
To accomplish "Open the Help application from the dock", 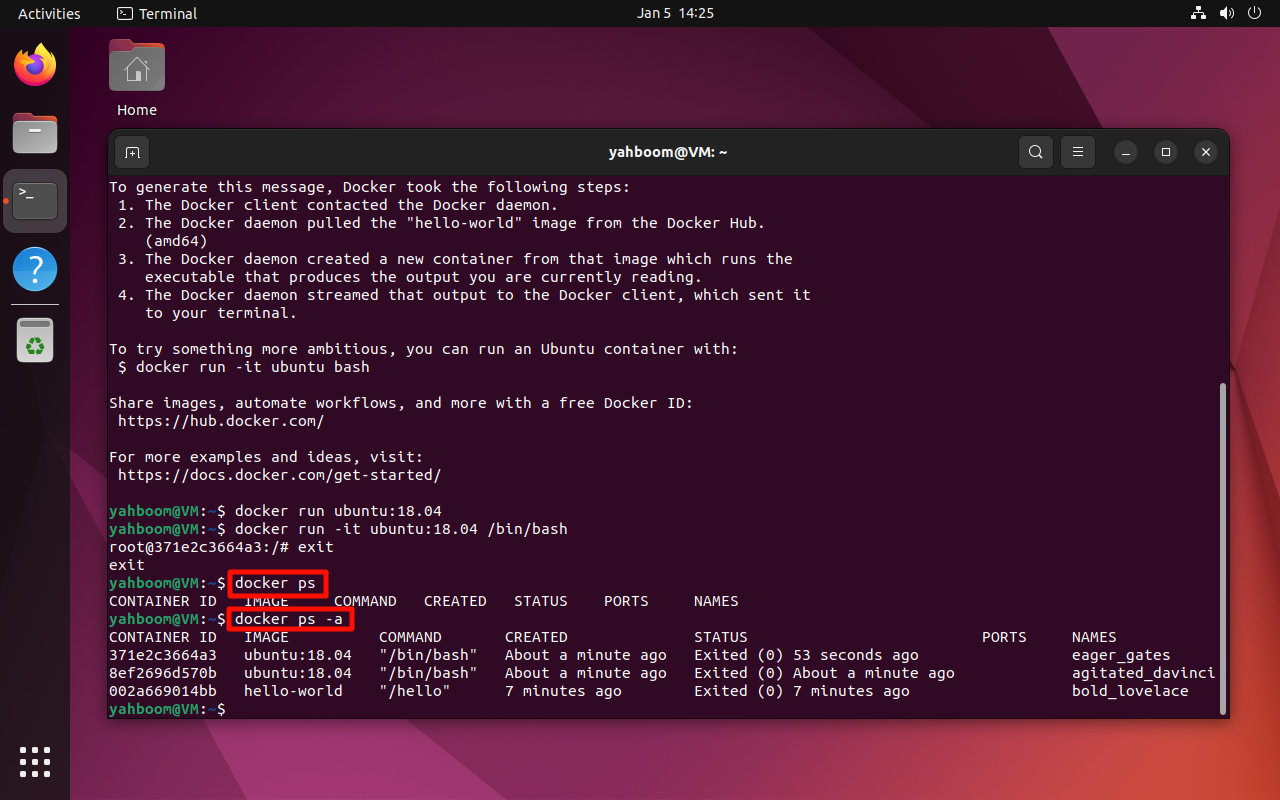I will pyautogui.click(x=35, y=269).
